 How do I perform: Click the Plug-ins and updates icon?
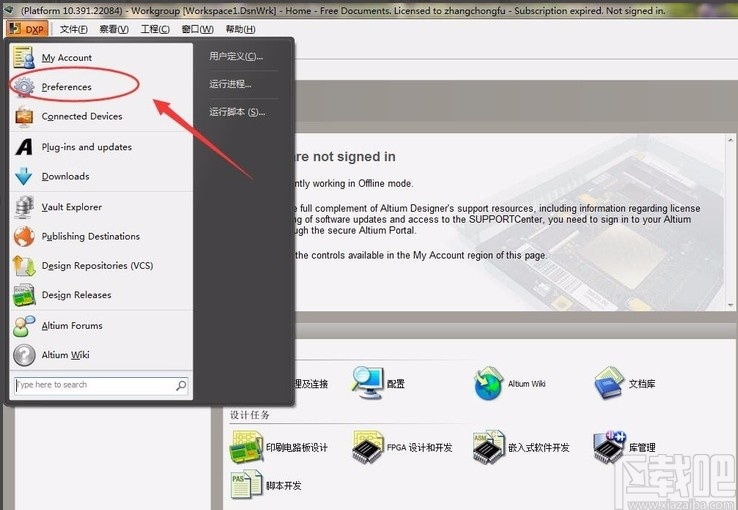pos(24,147)
